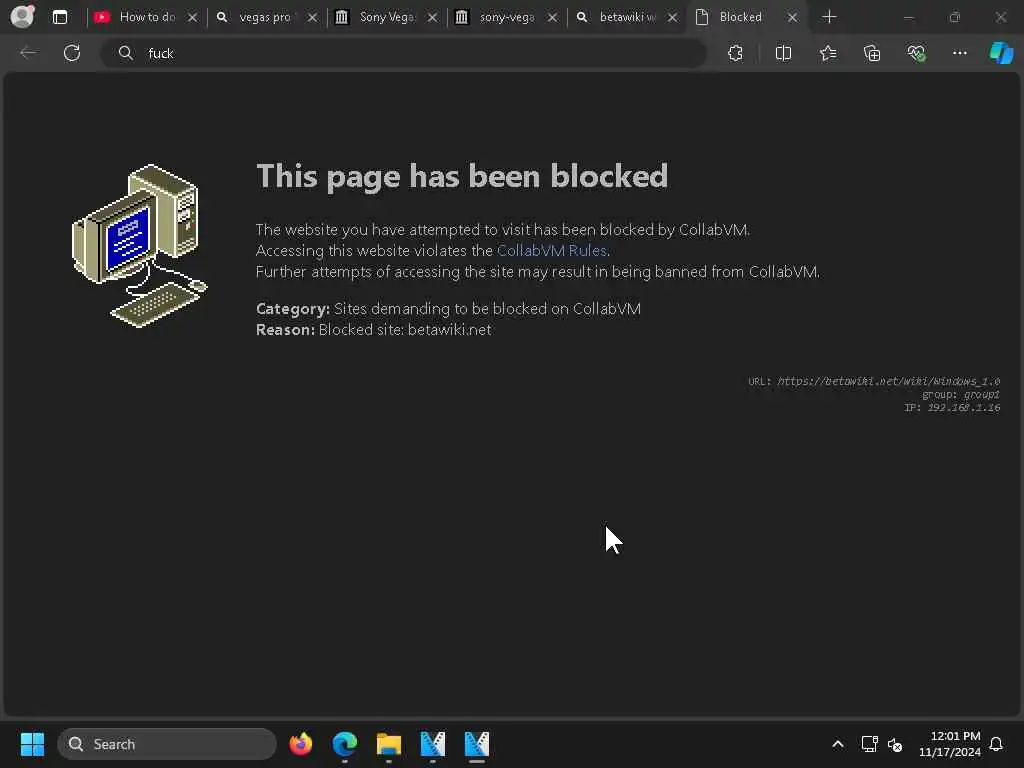Image resolution: width=1024 pixels, height=768 pixels.
Task: Open the Extensions puzzle icon
Action: 735,53
